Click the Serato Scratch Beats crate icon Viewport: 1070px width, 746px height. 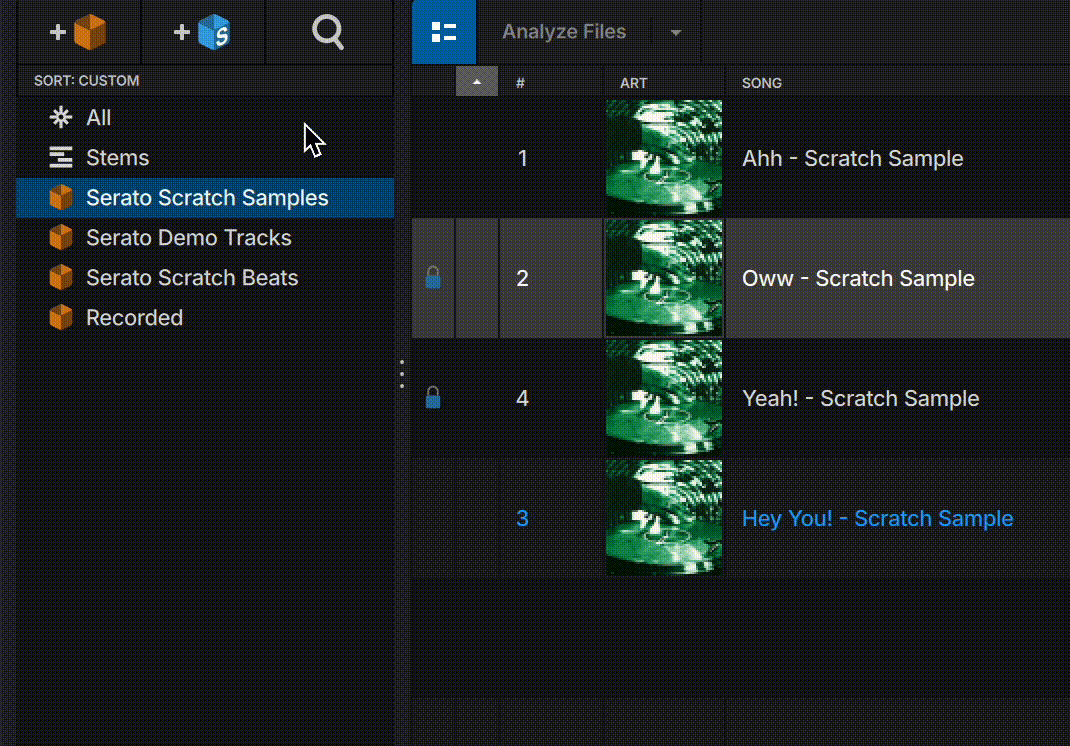tap(61, 278)
